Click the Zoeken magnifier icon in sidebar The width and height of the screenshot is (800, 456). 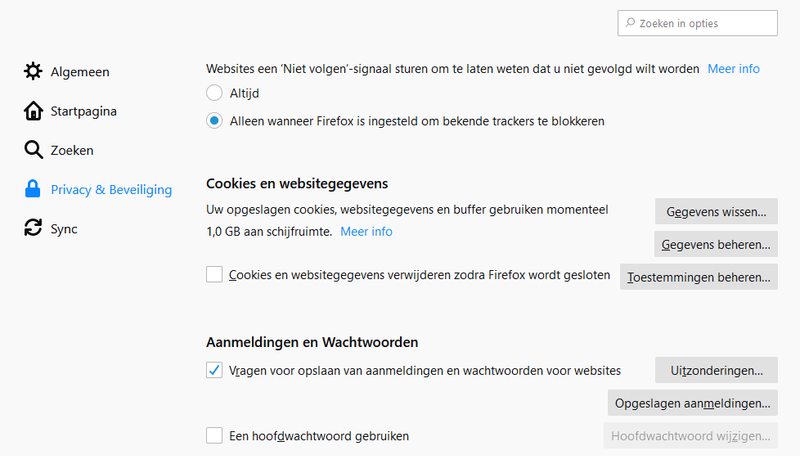(33, 150)
